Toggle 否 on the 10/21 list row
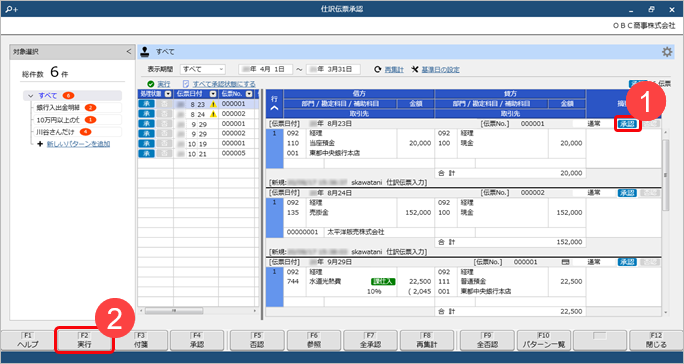The height and width of the screenshot is (364, 684). 163,153
